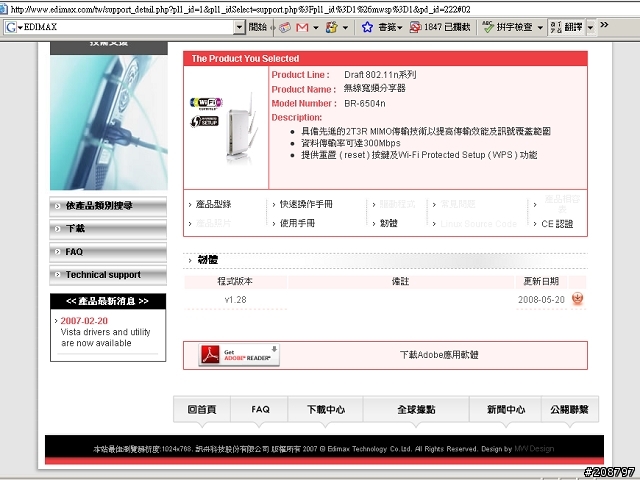This screenshot has height=480, width=640.
Task: Click the blue star bookmark icon
Action: click(x=367, y=27)
